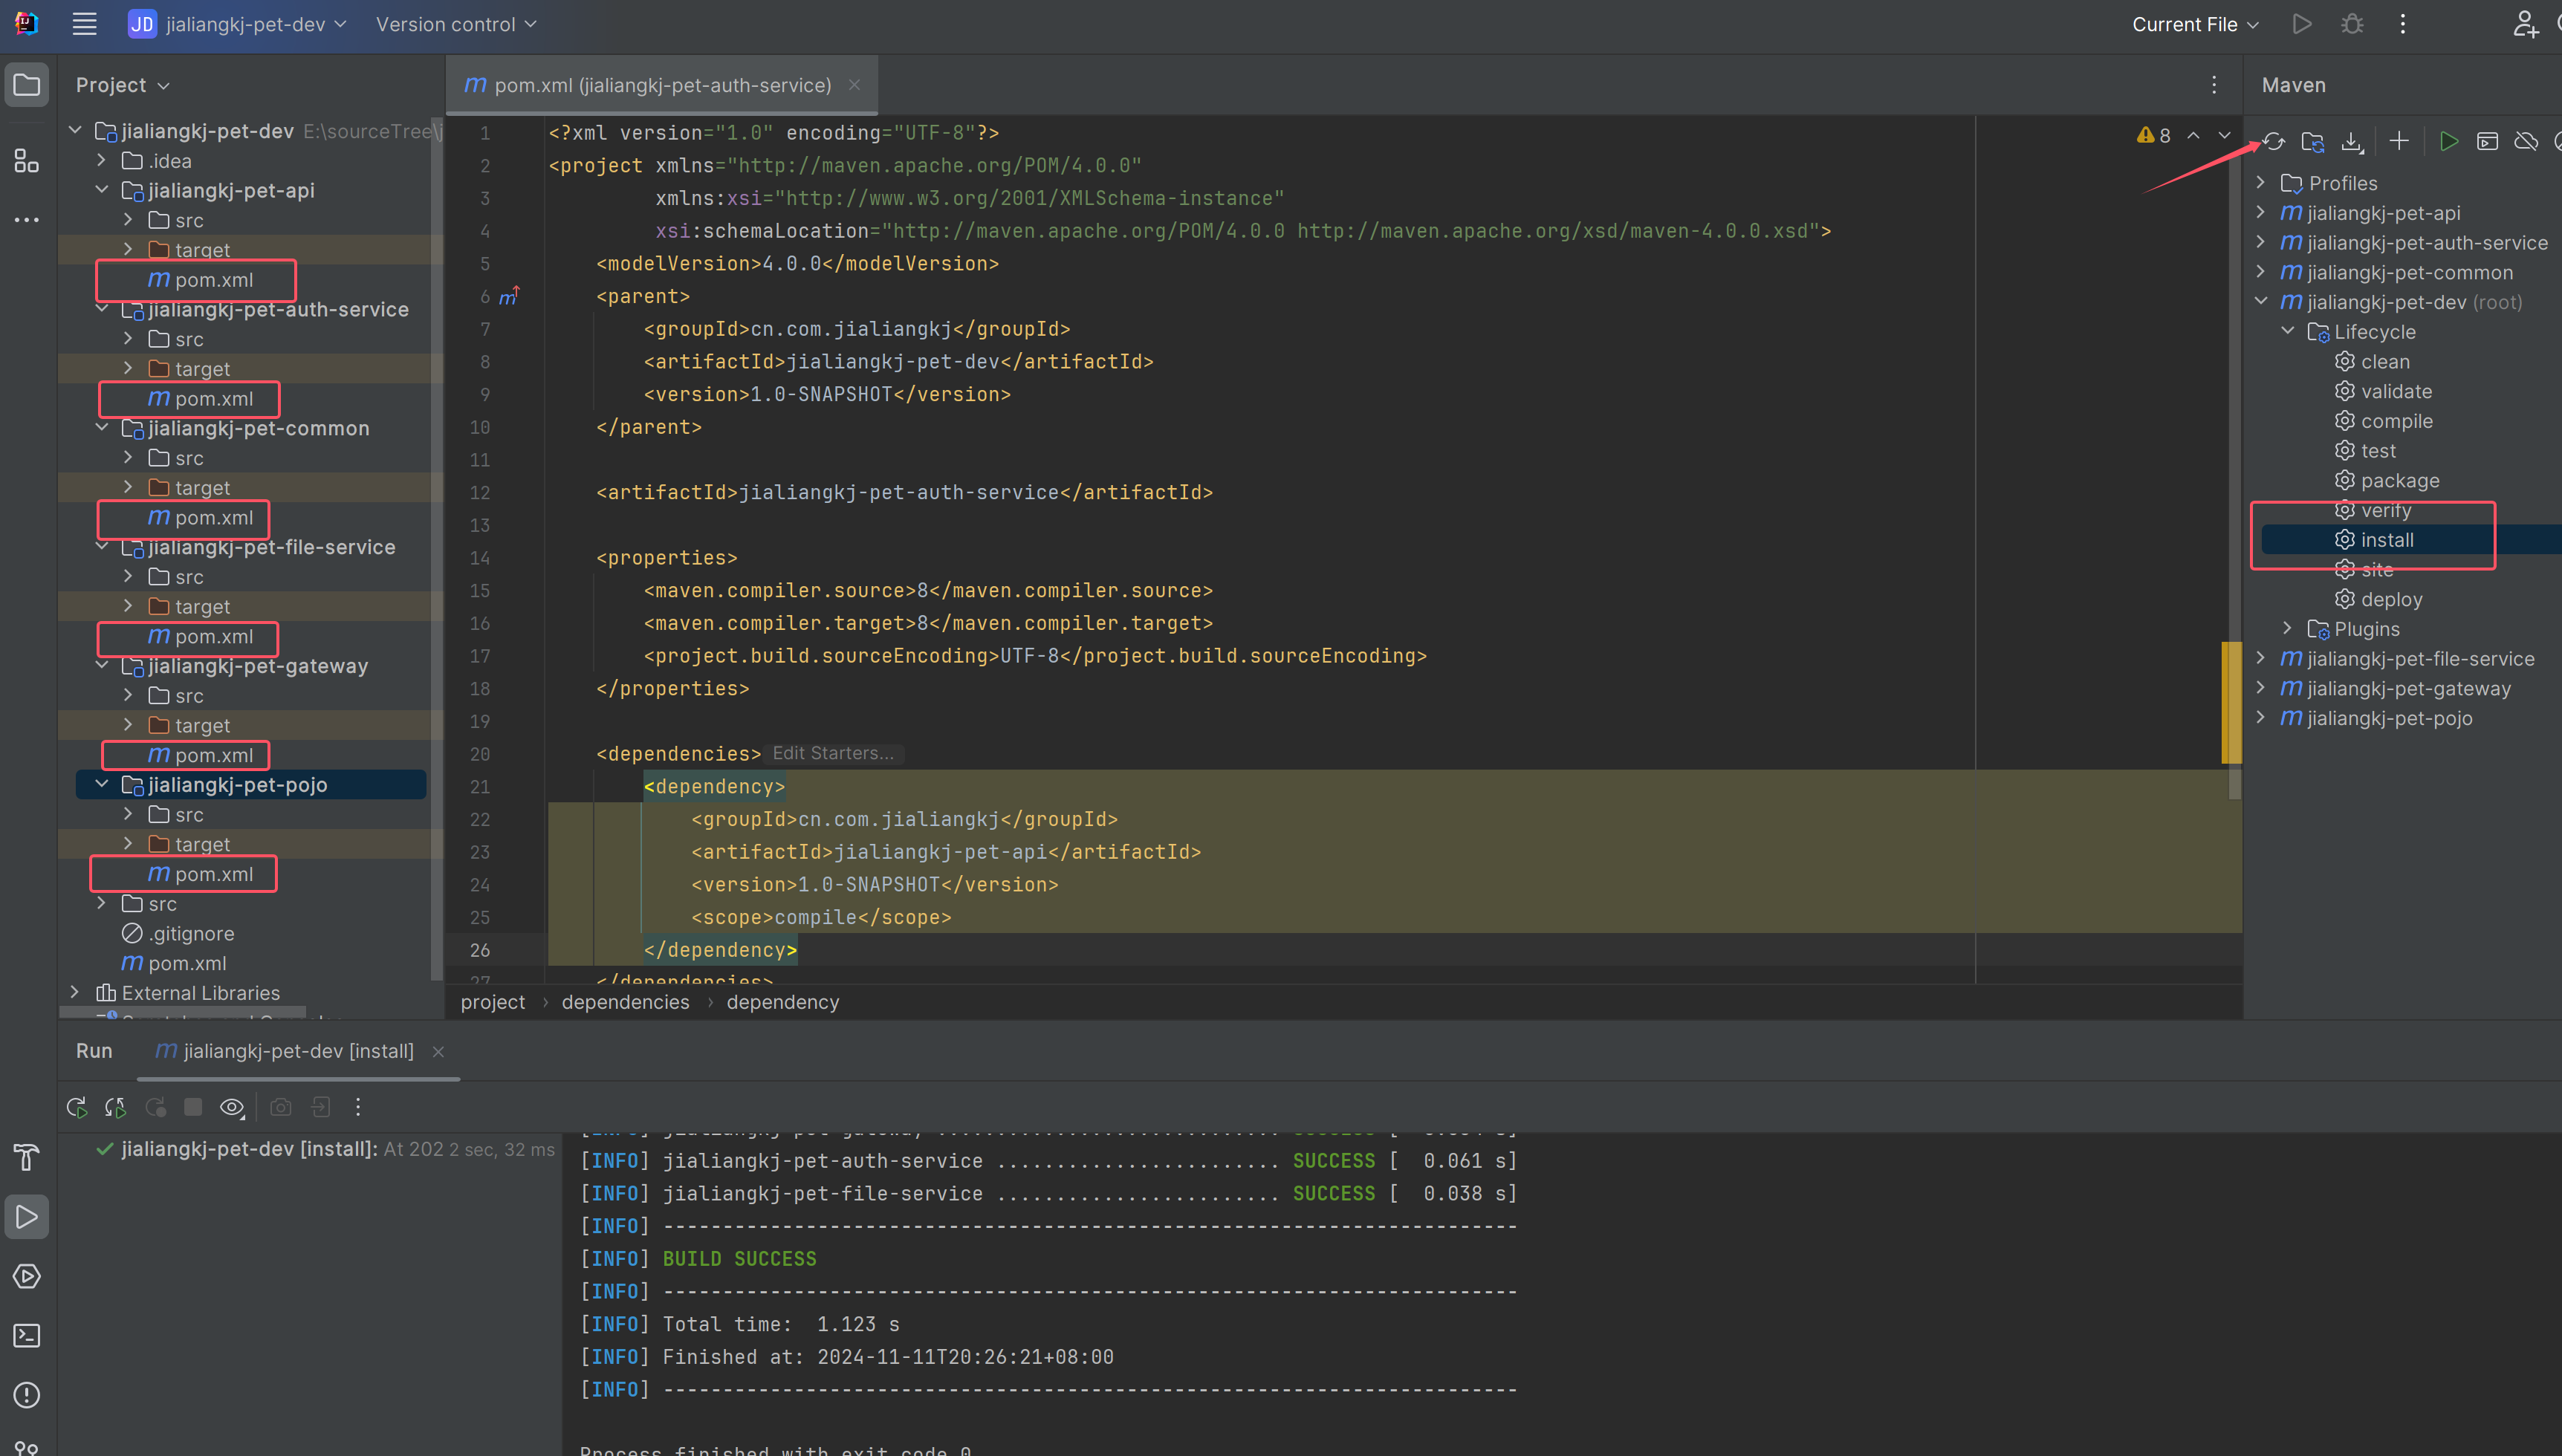Run the selected Maven build with the green arrow
The width and height of the screenshot is (2562, 1456).
click(x=2449, y=142)
